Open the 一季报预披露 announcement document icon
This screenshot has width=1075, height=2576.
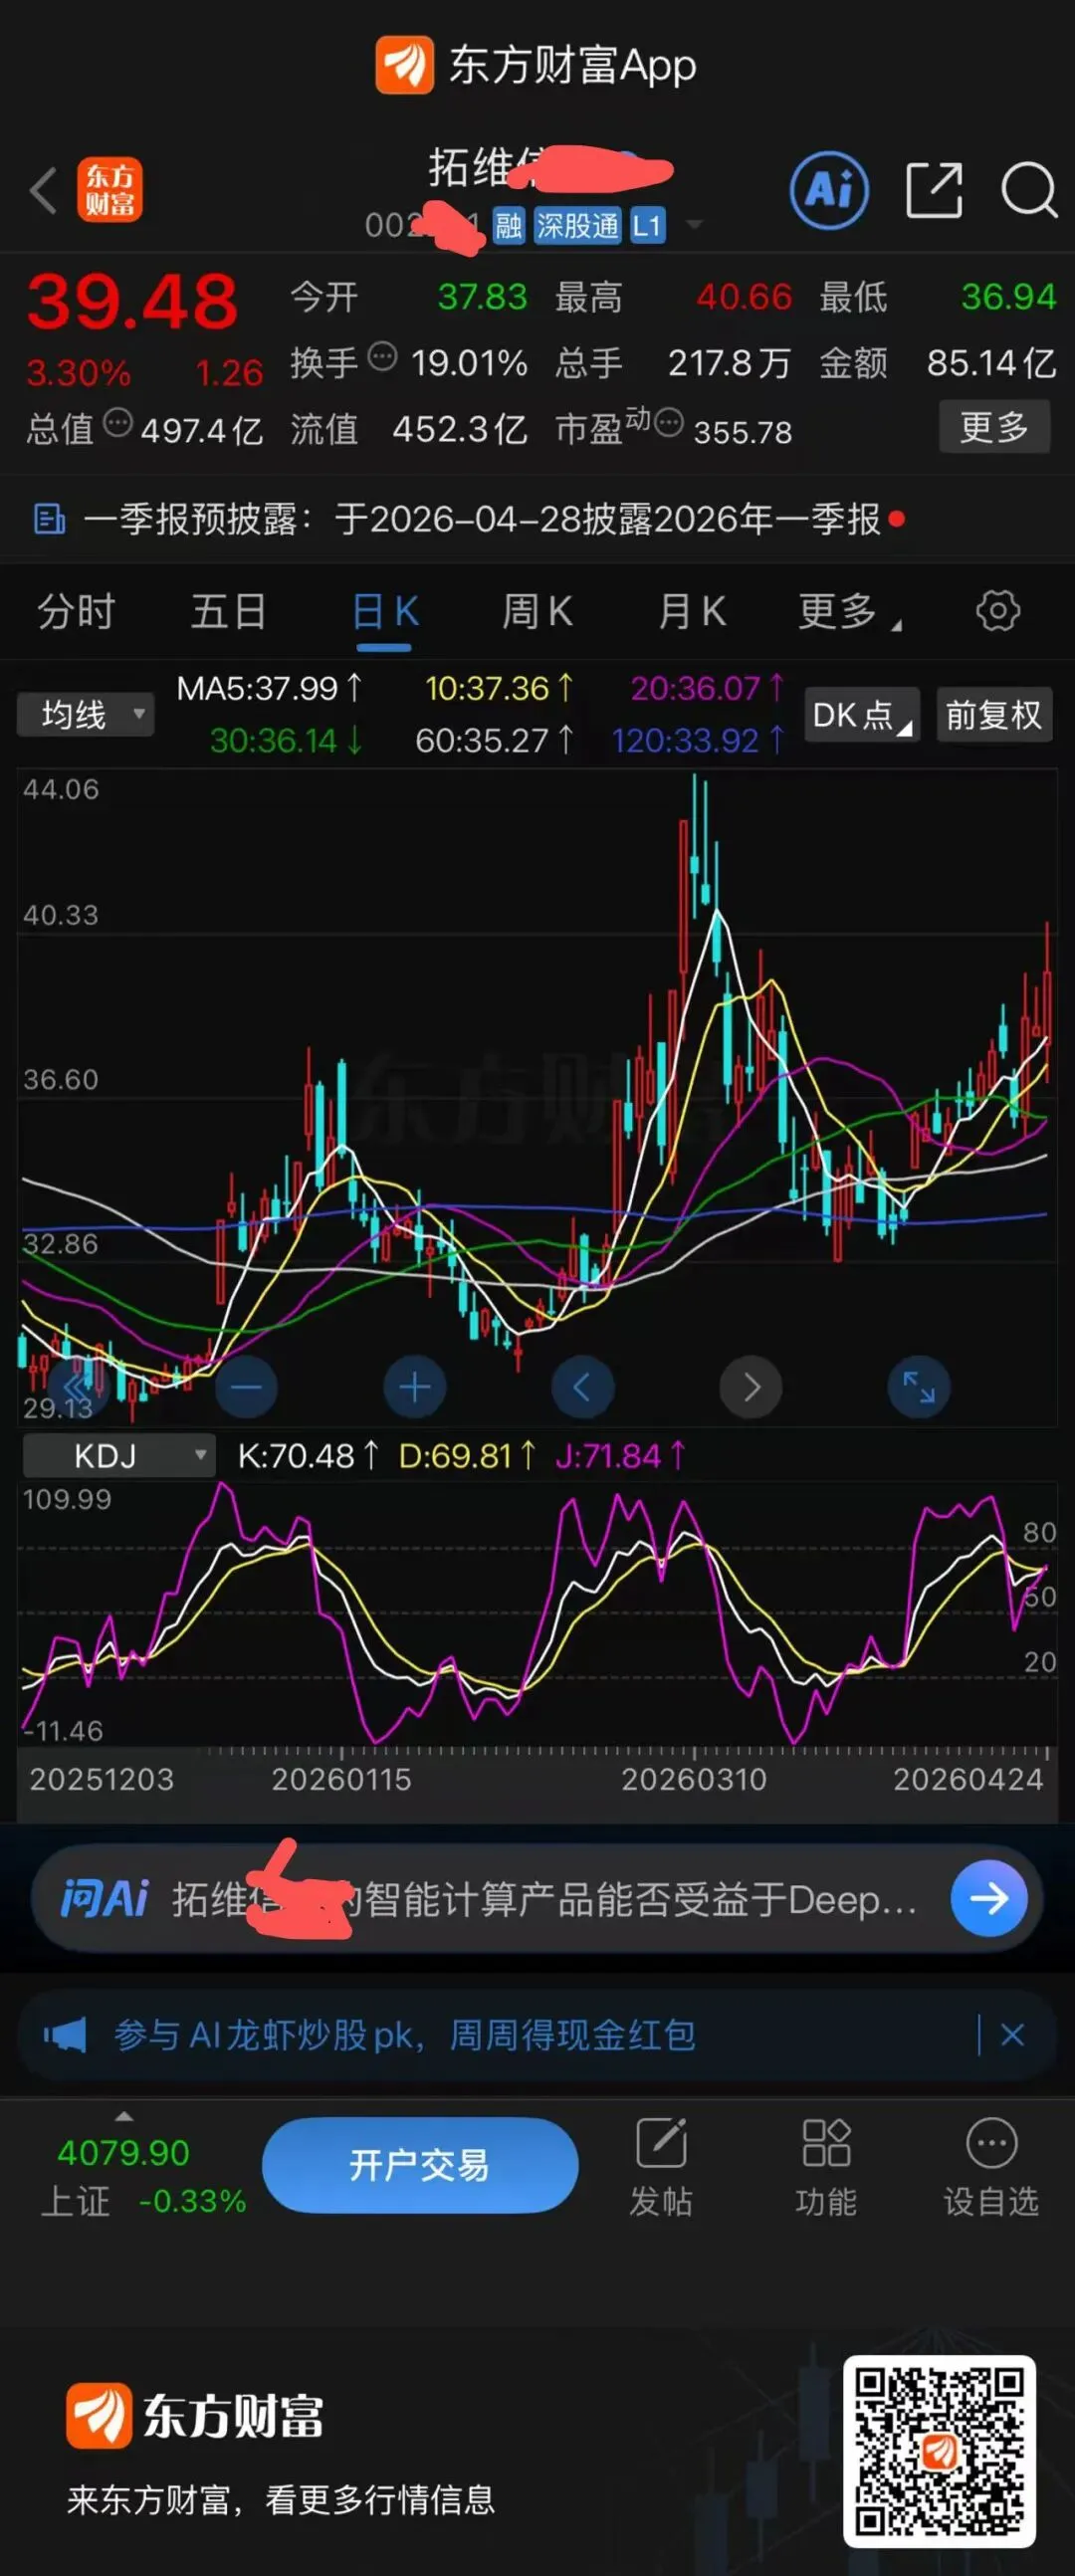tap(49, 520)
